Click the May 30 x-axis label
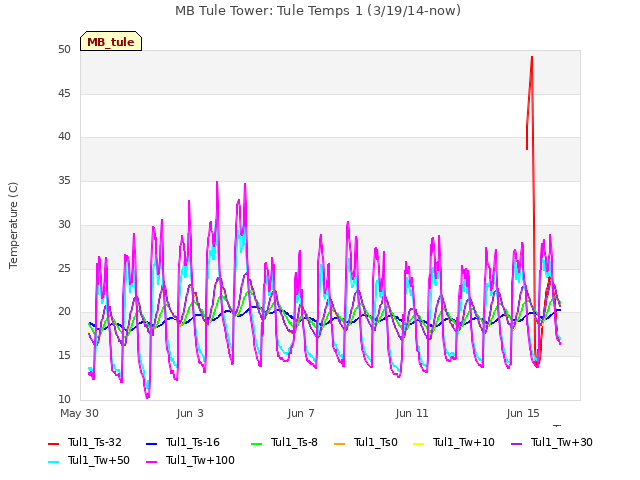The height and width of the screenshot is (480, 640). [x=79, y=413]
